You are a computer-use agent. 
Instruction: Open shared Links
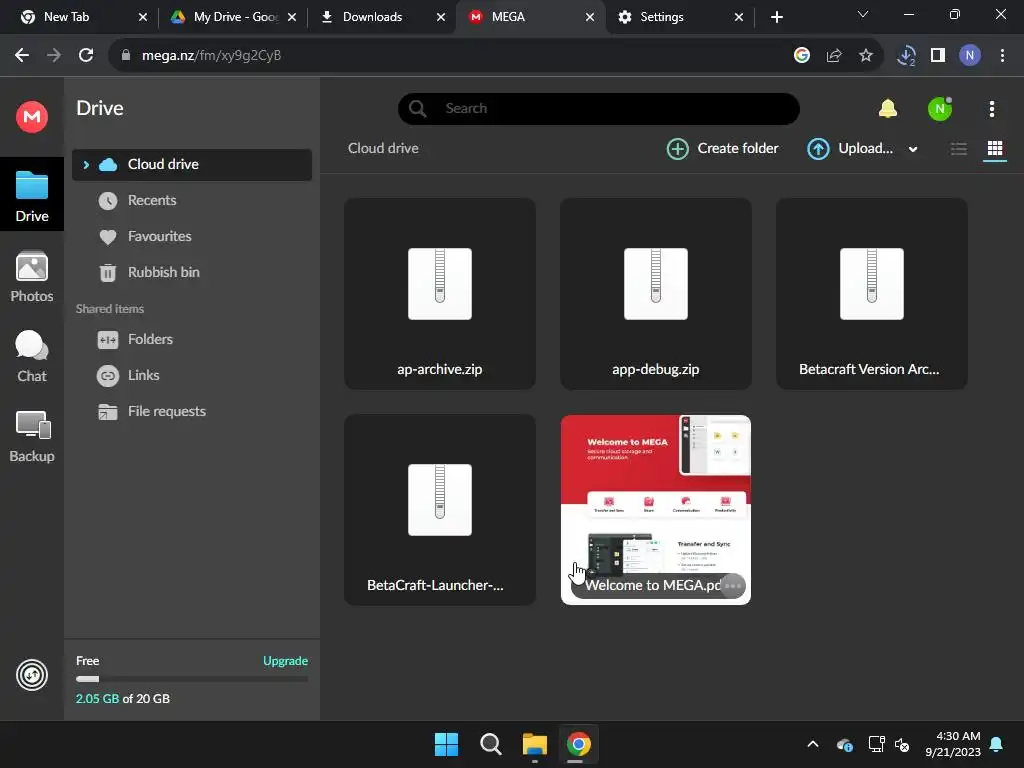191,376
